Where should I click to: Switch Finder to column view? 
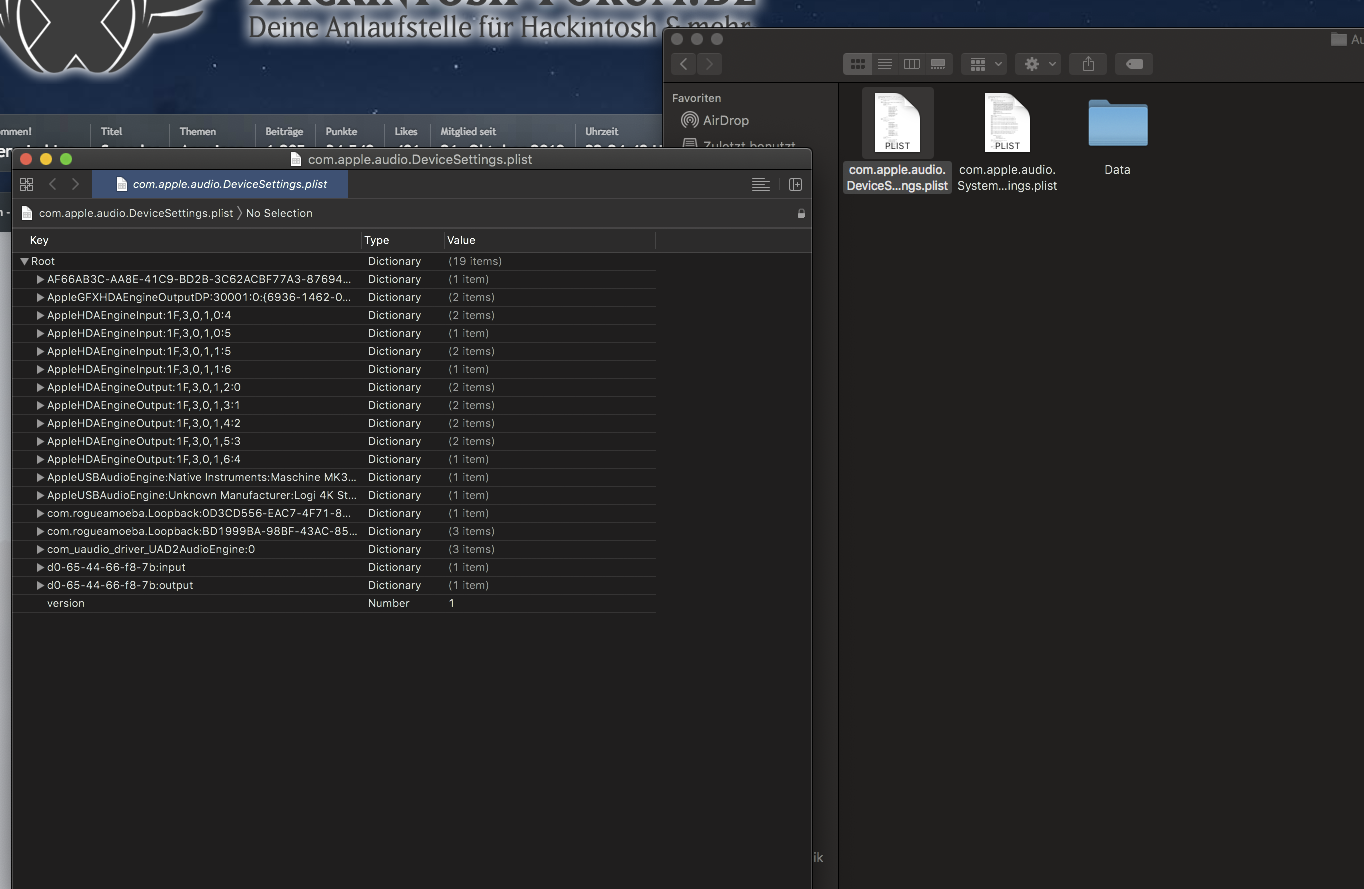[911, 64]
